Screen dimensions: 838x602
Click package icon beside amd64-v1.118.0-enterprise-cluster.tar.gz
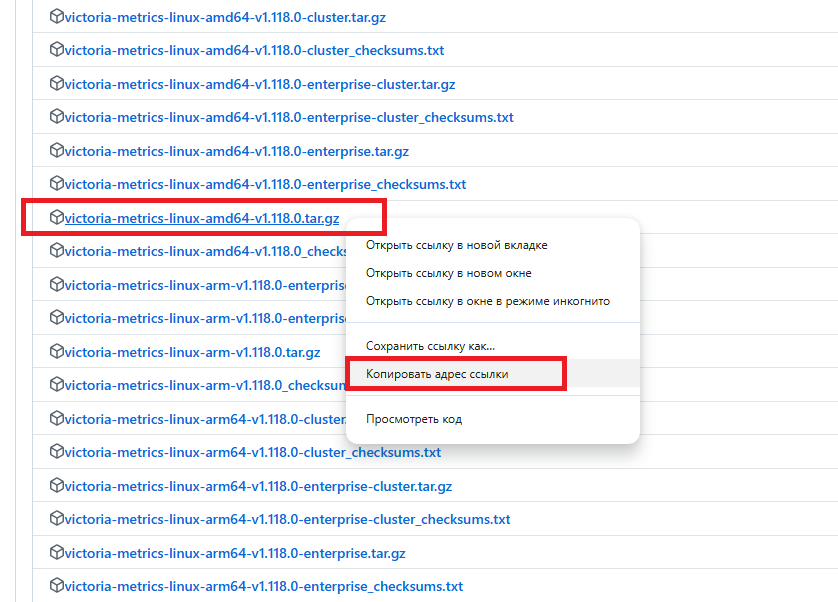[57, 84]
